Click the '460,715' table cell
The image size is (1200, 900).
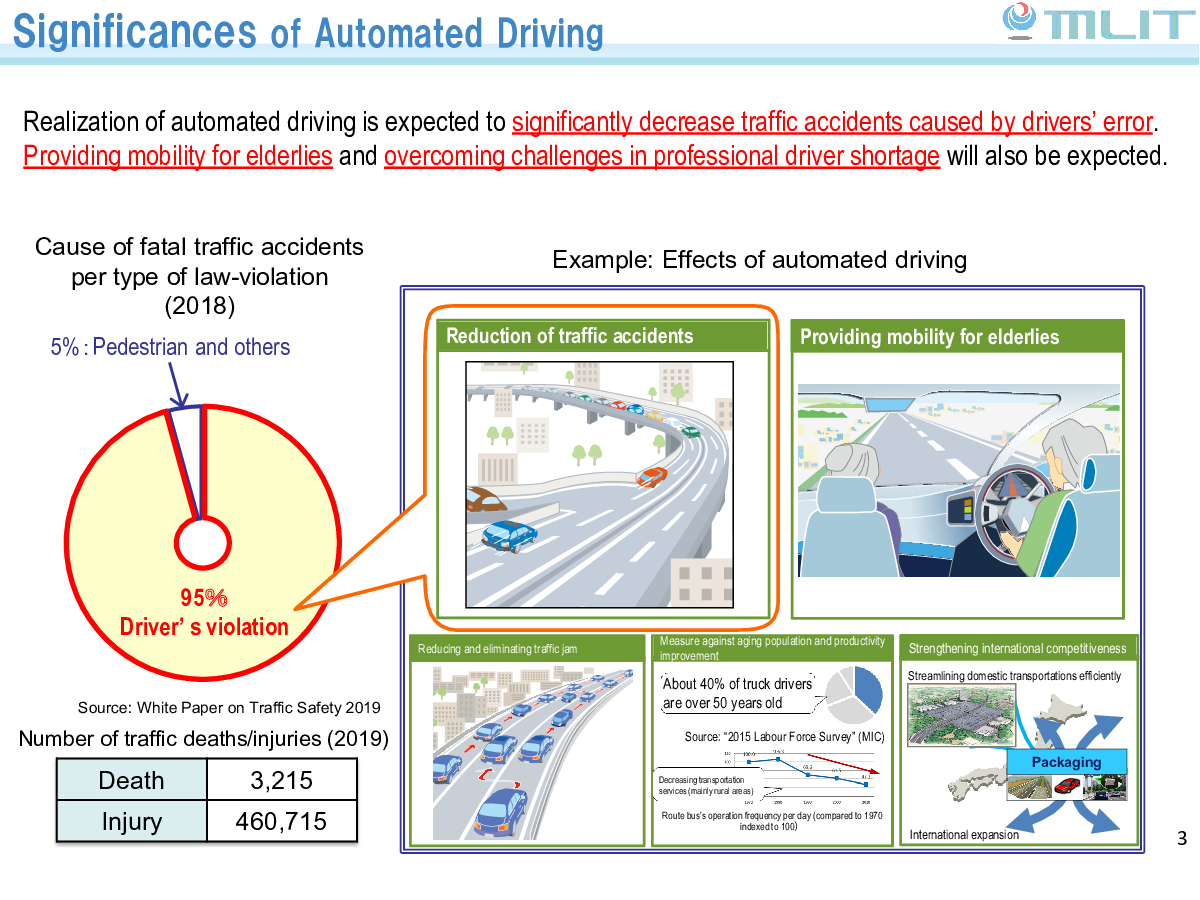(x=281, y=821)
